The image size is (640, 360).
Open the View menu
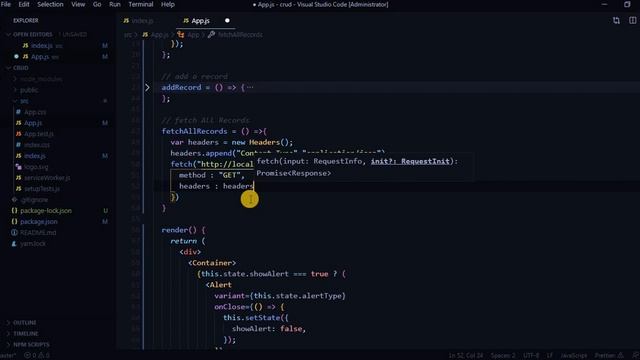[78, 4]
